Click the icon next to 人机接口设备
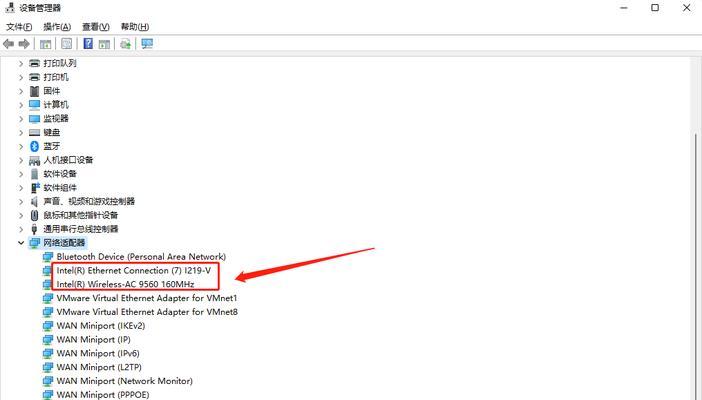This screenshot has width=702, height=400. pos(34,160)
